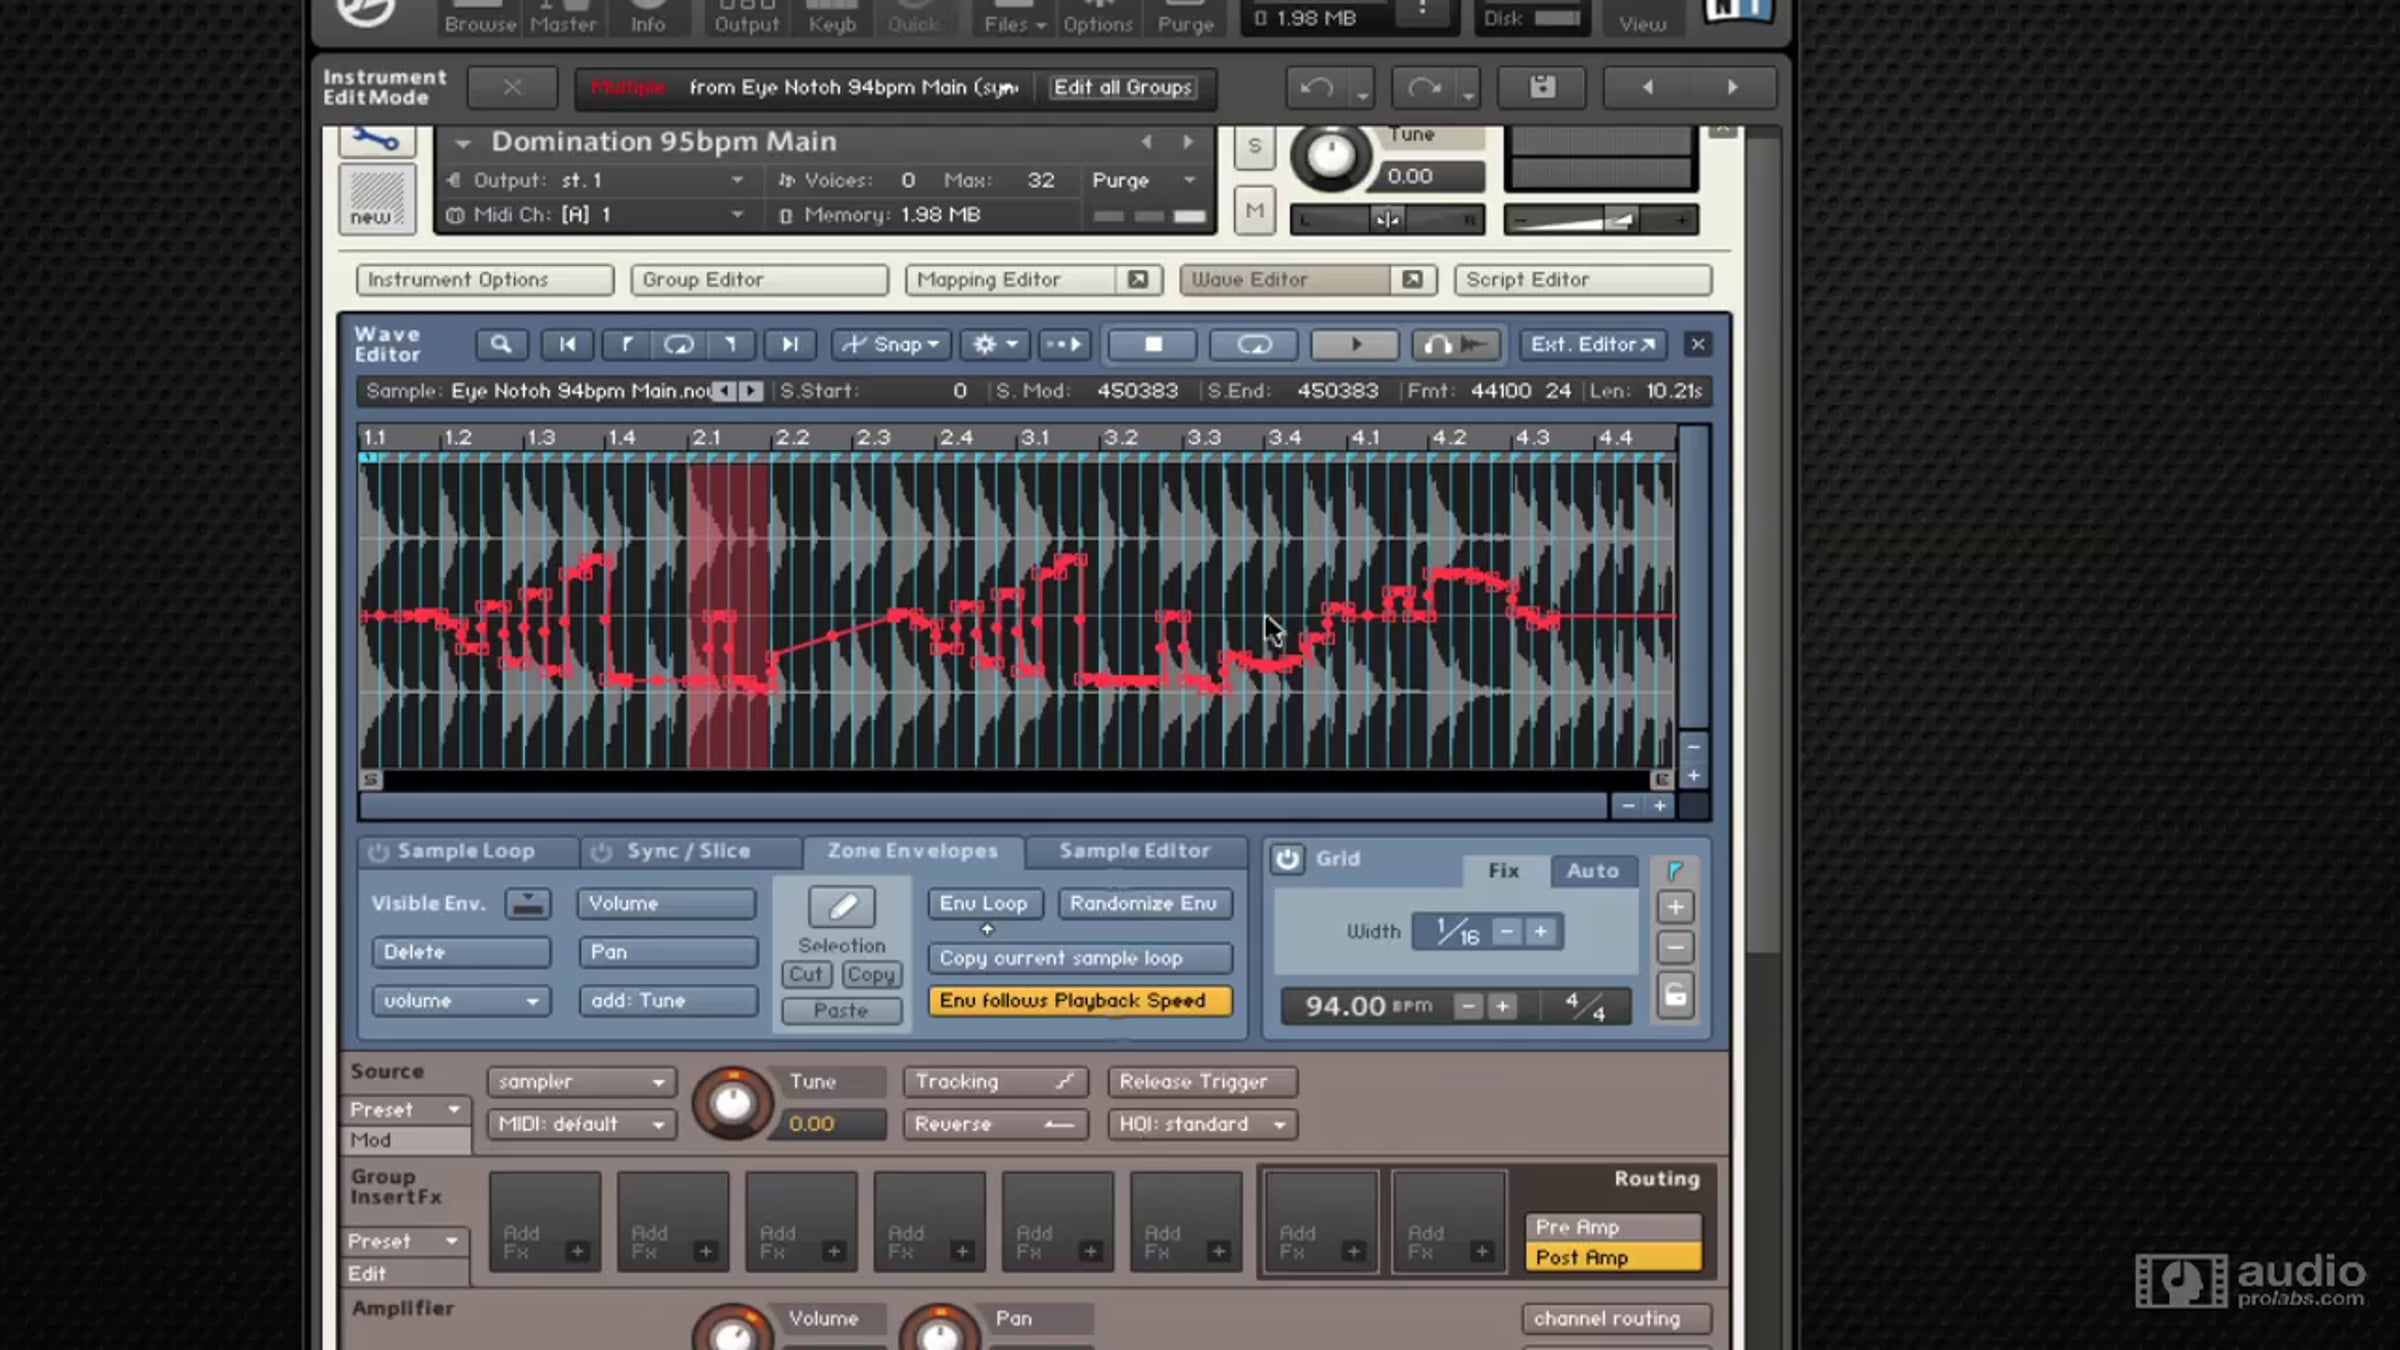Image resolution: width=2400 pixels, height=1350 pixels.
Task: Toggle the Grid power button
Action: (x=1287, y=859)
